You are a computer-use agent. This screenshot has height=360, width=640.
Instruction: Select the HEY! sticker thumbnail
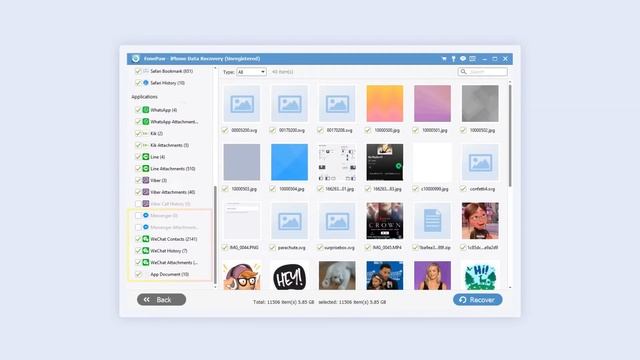click(x=289, y=276)
